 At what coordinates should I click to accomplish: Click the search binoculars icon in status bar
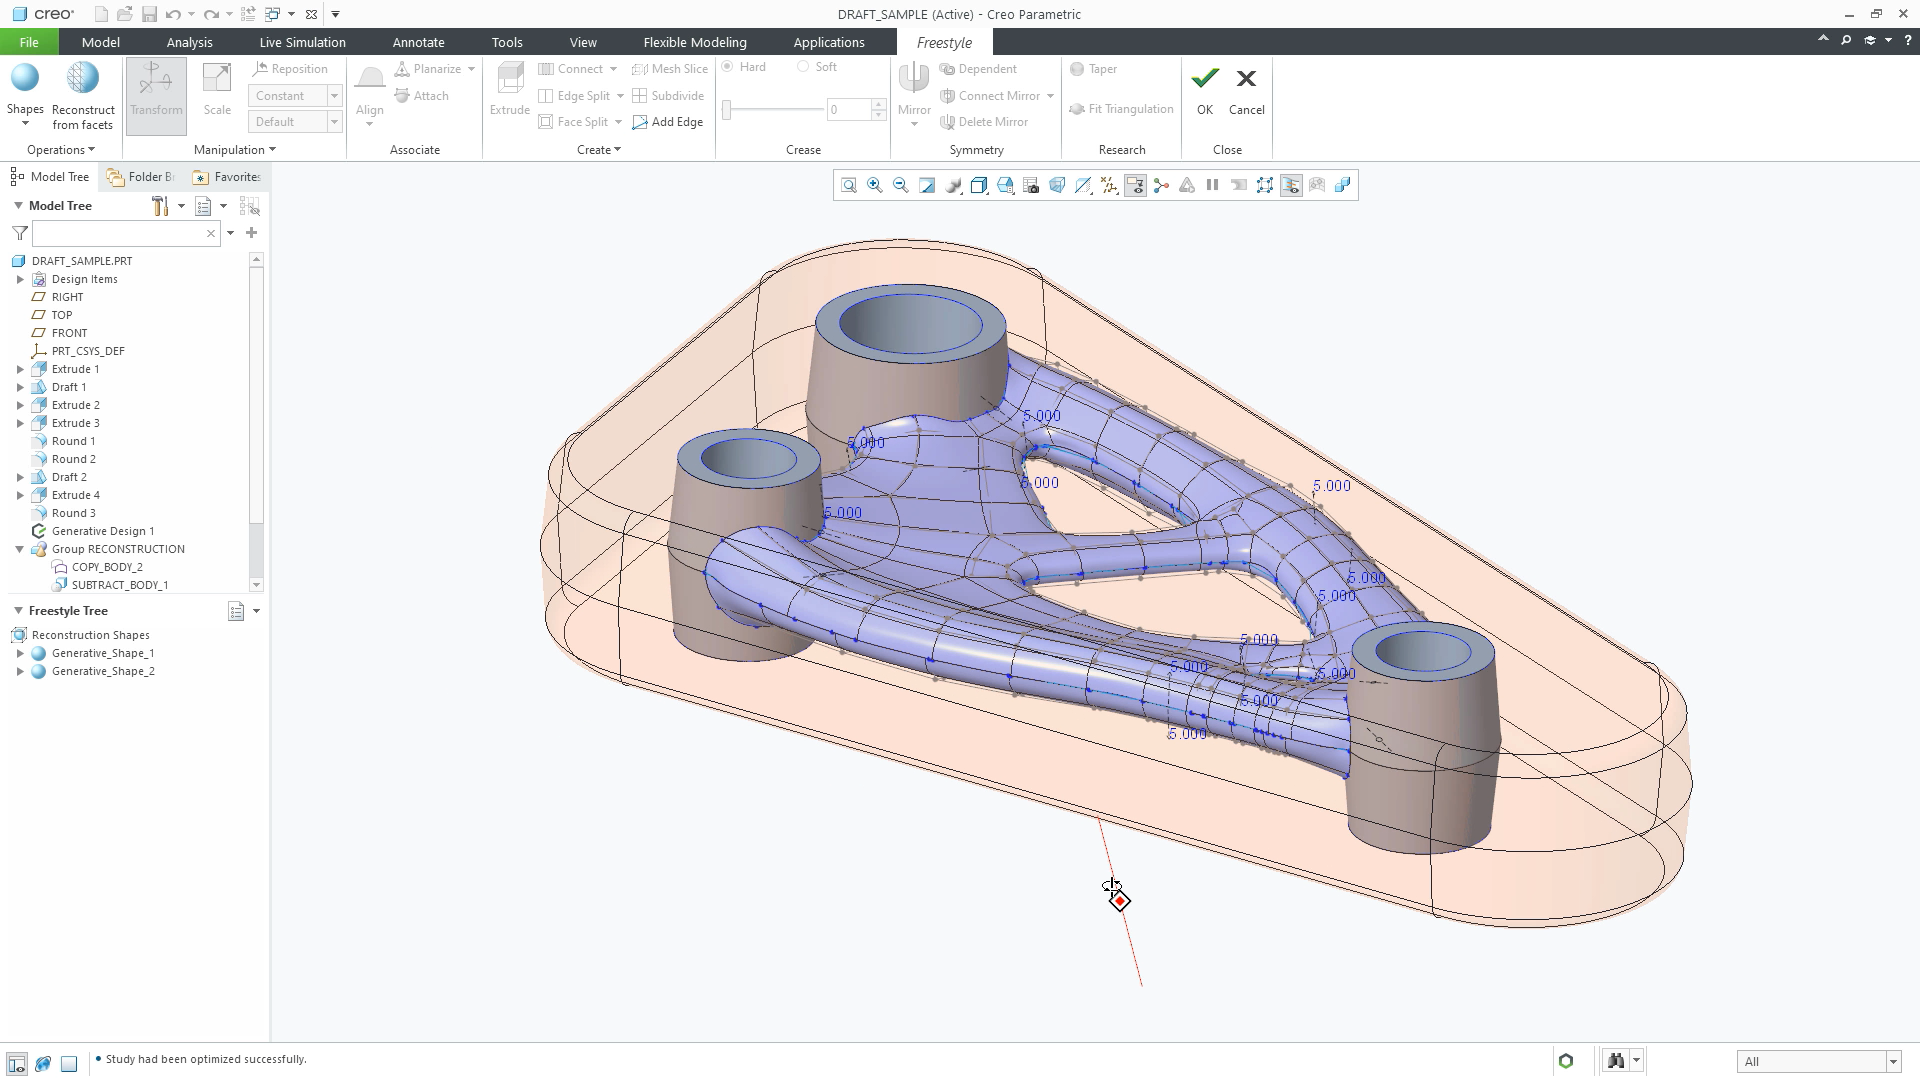tap(1616, 1061)
